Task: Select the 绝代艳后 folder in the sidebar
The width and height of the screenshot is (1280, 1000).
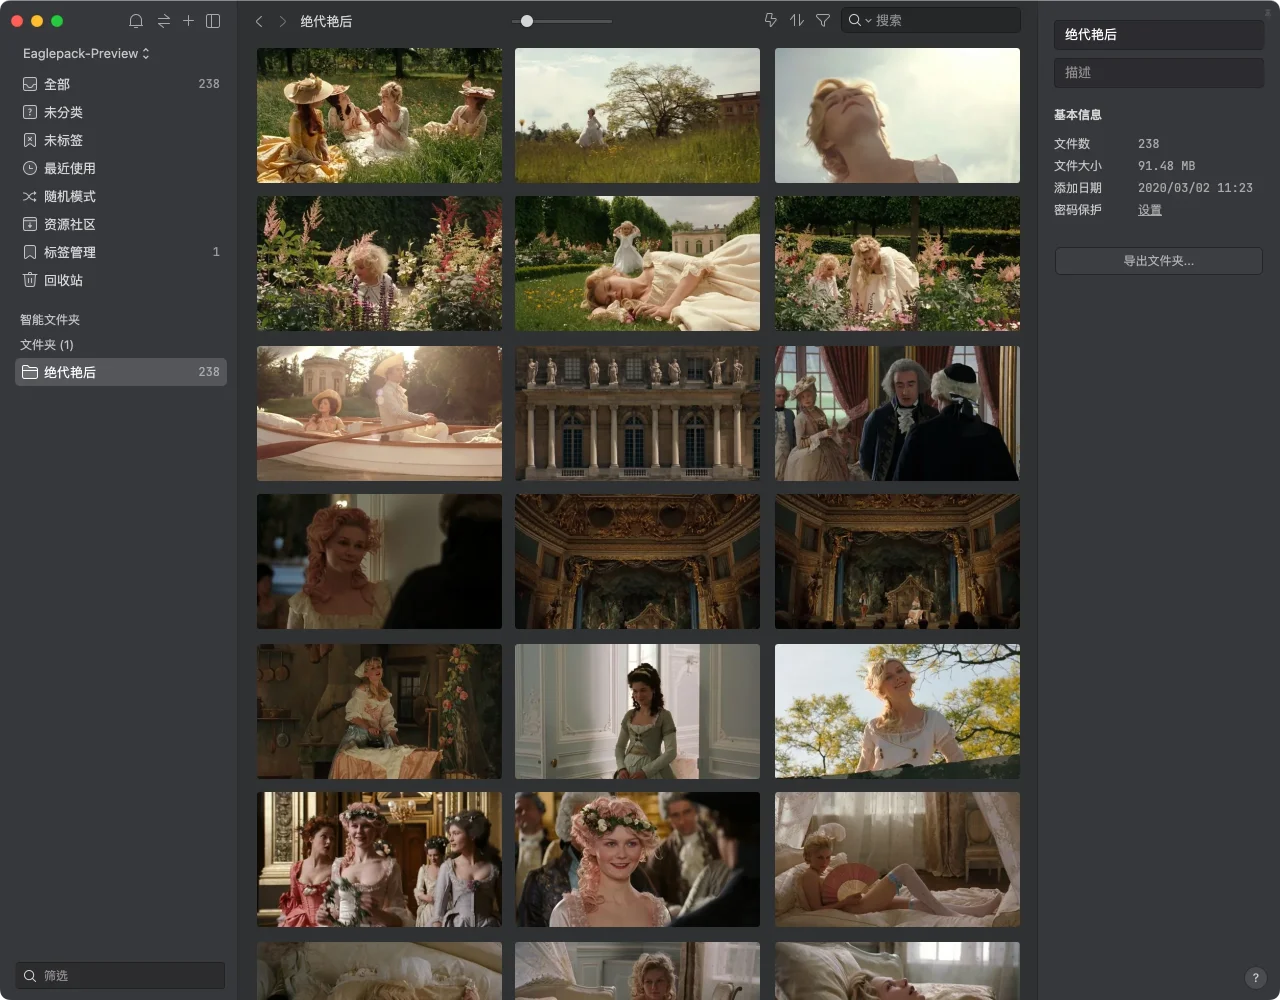Action: pos(121,372)
